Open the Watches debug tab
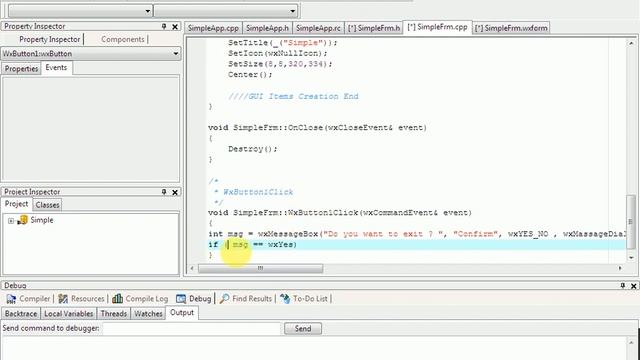The height and width of the screenshot is (360, 640). pyautogui.click(x=148, y=313)
